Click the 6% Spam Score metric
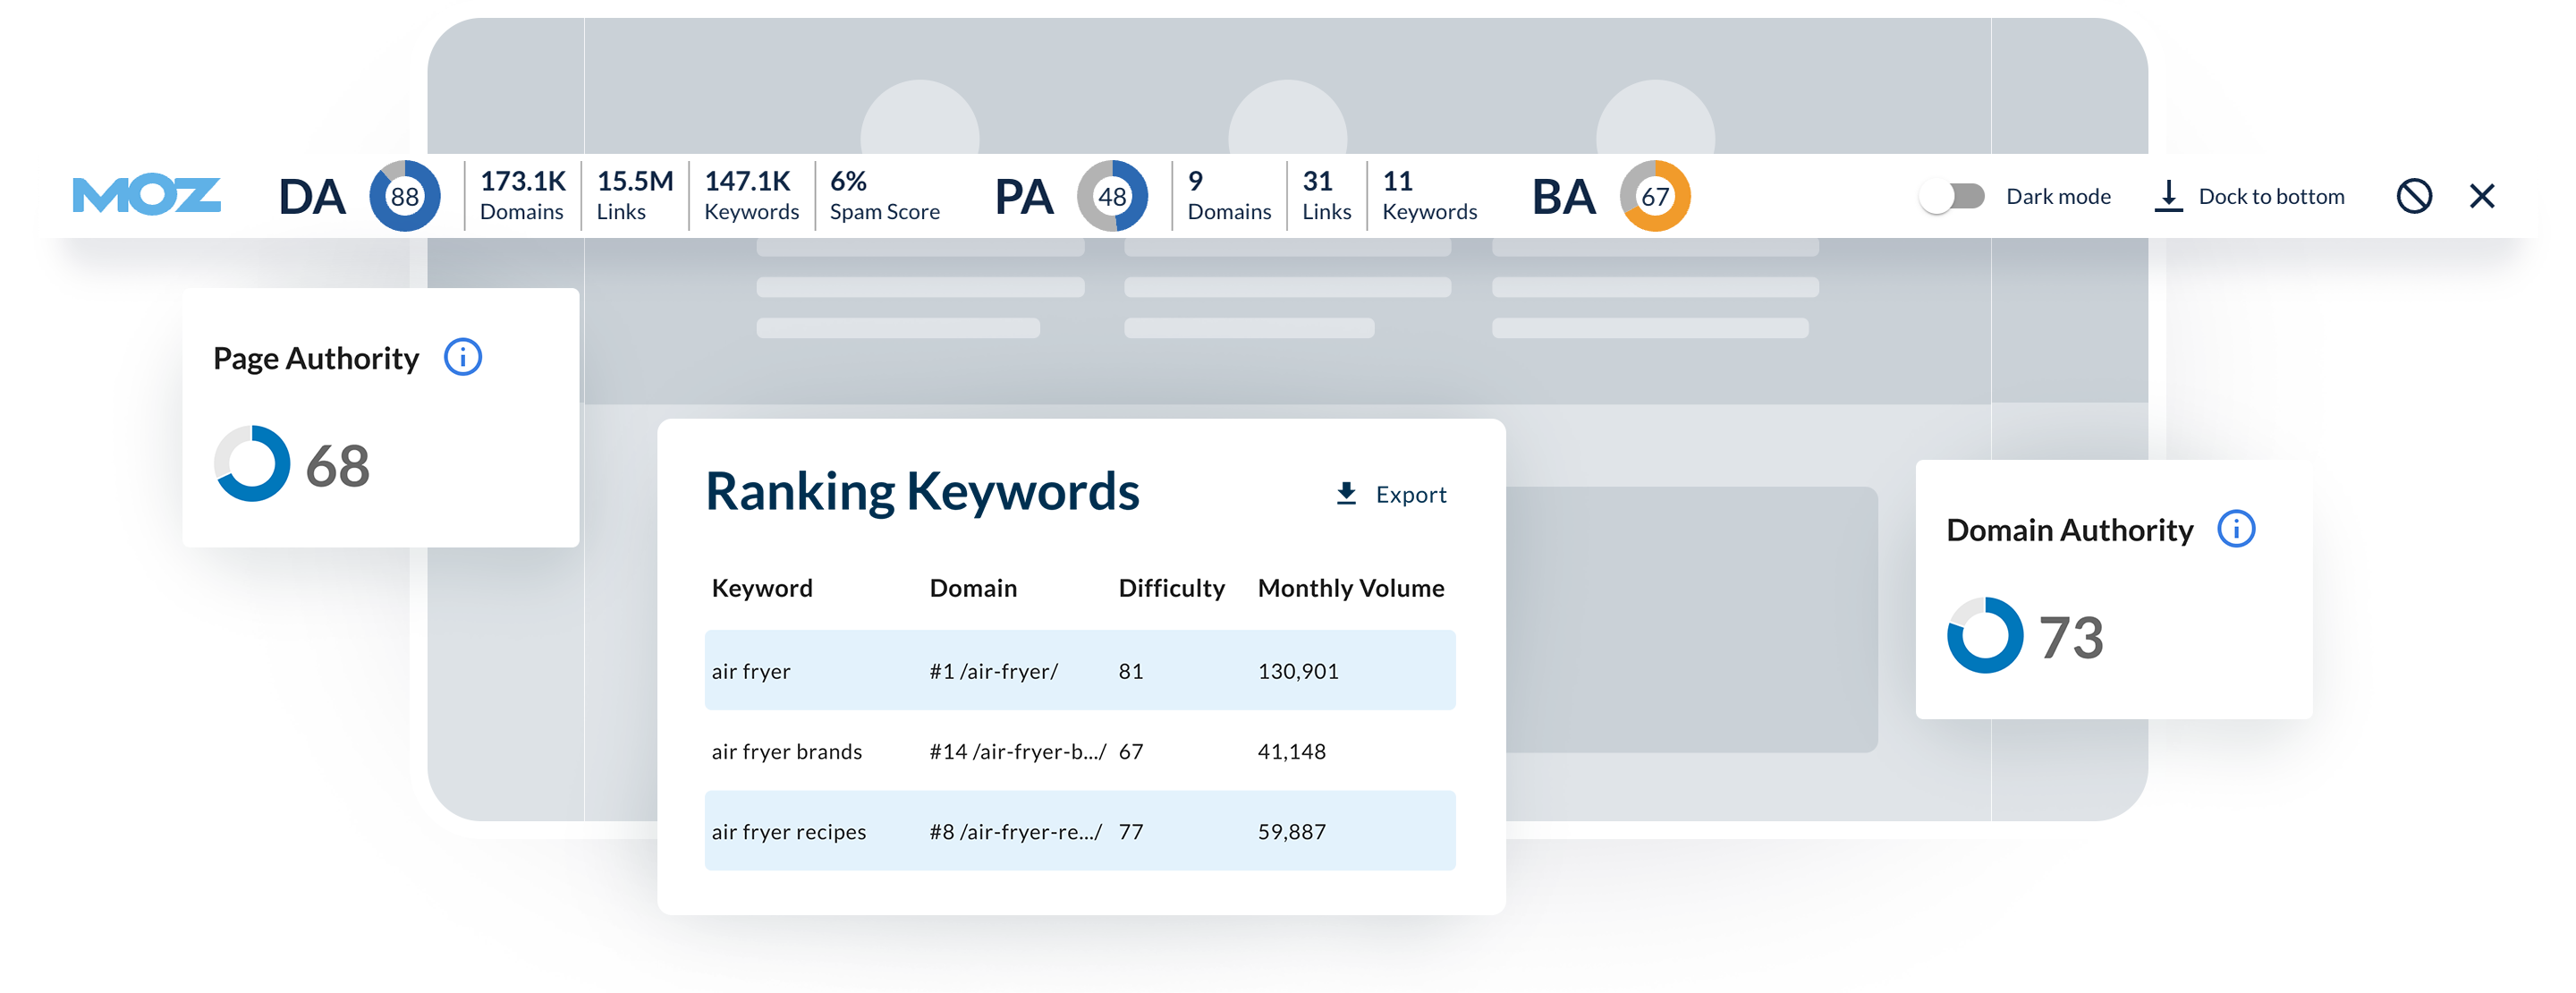 point(884,196)
